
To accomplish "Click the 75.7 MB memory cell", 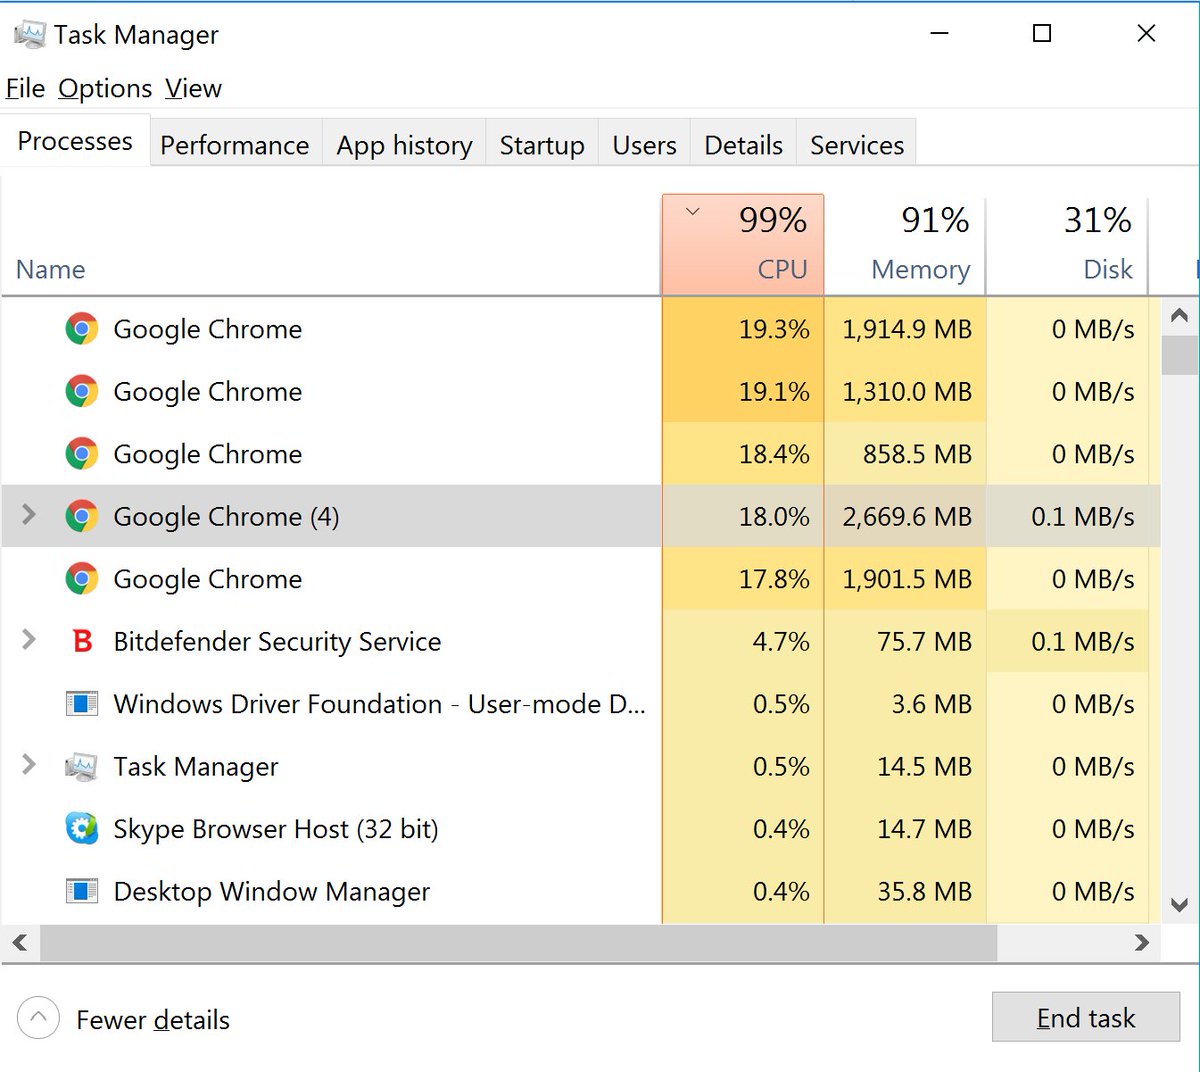I will click(x=906, y=641).
